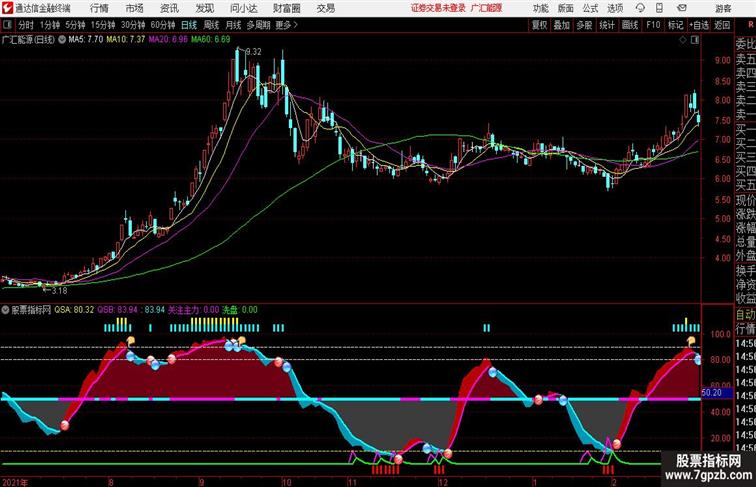Toggle the side panel icon beside diamond
The height and width of the screenshot is (487, 756).
695,40
